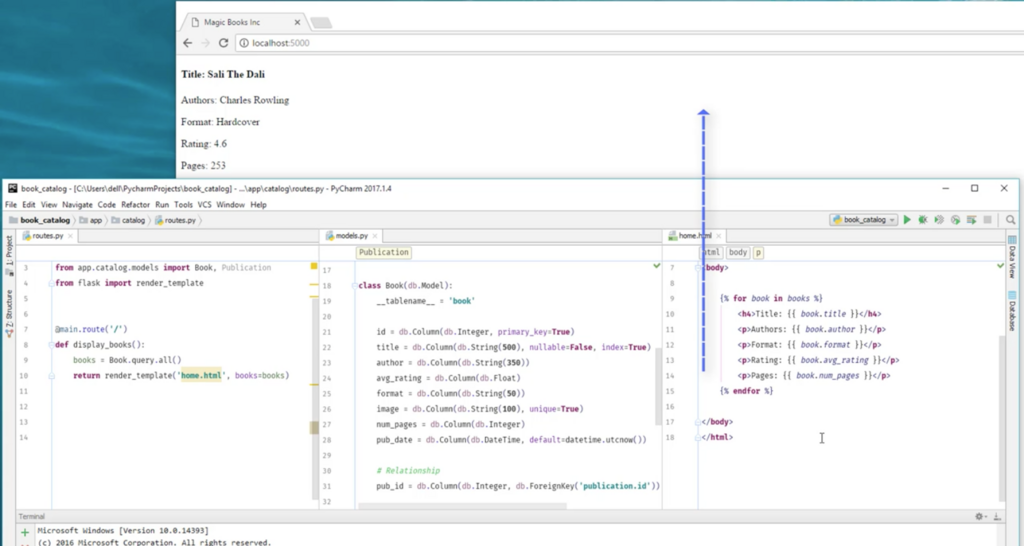Open the Edit menu

(x=29, y=204)
